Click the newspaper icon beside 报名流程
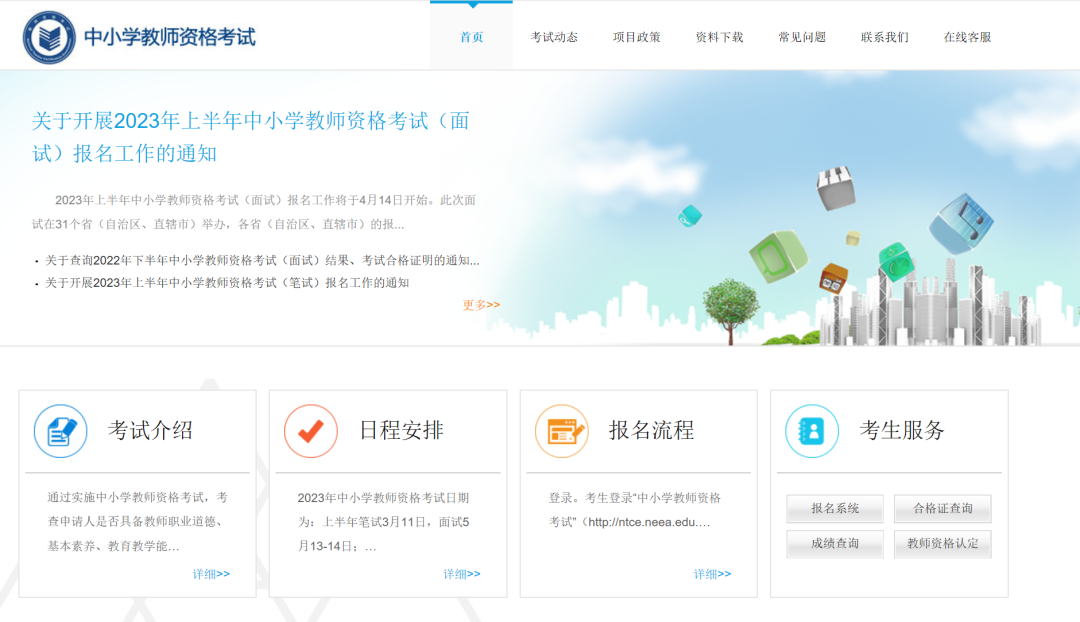 click(560, 430)
